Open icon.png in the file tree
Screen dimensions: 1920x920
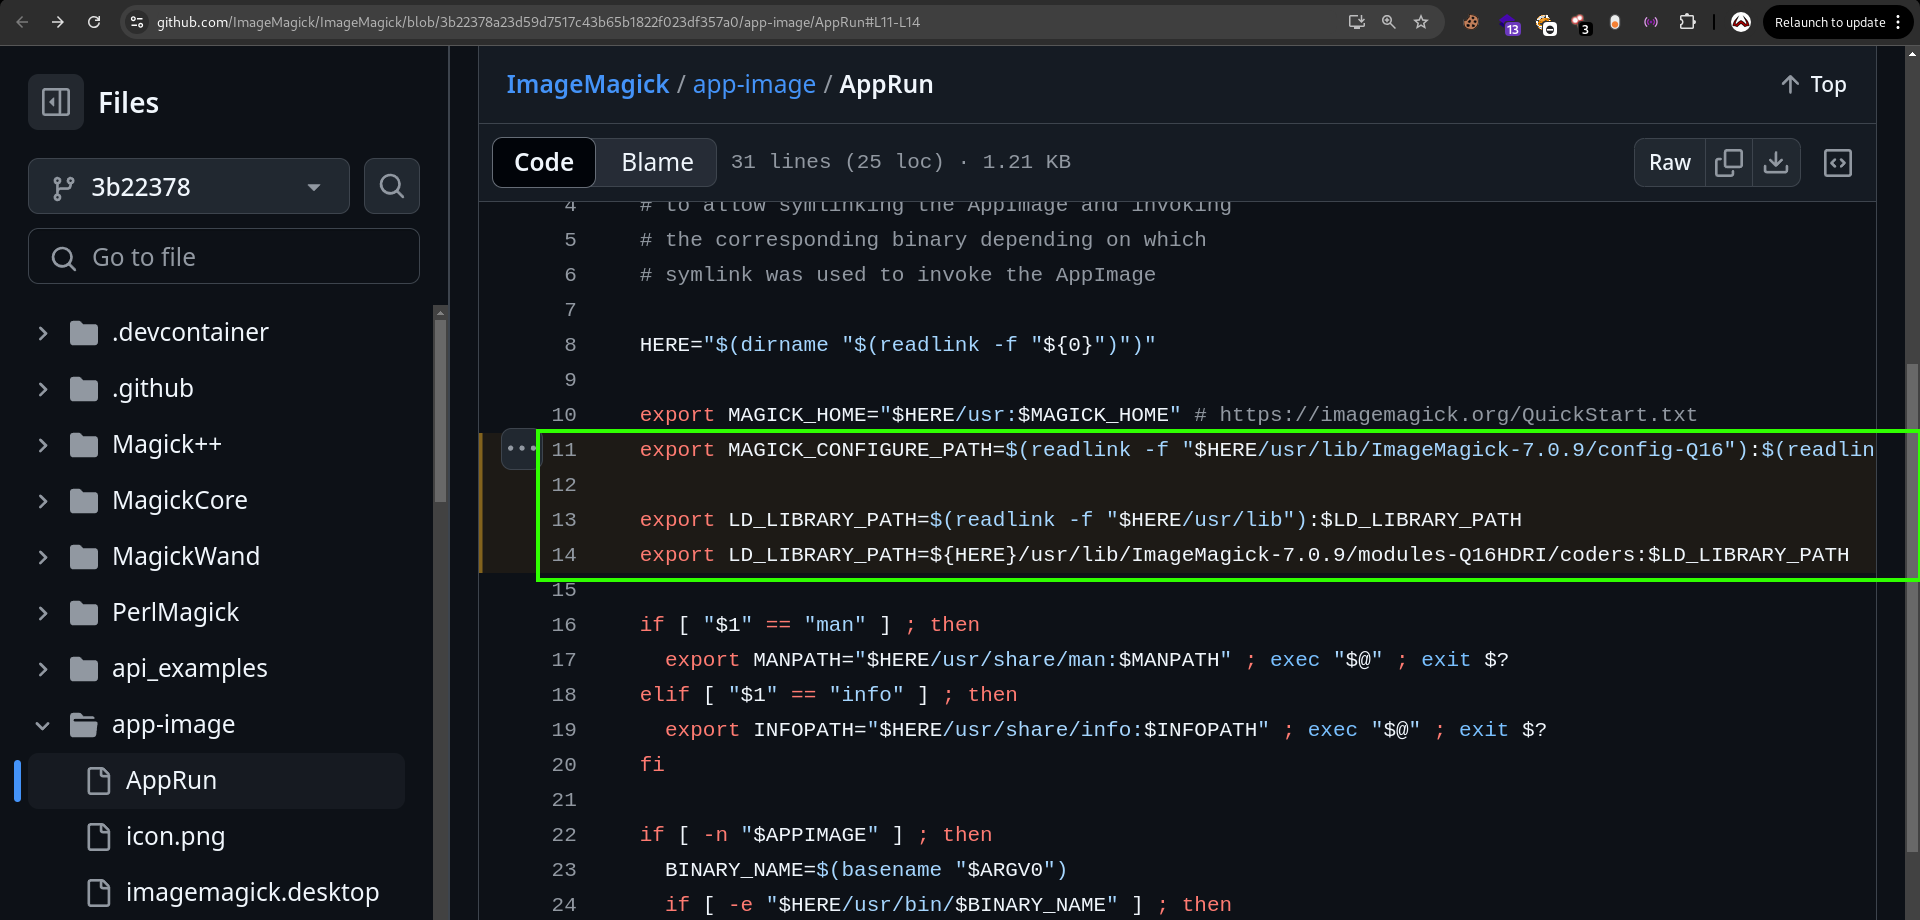pyautogui.click(x=175, y=836)
